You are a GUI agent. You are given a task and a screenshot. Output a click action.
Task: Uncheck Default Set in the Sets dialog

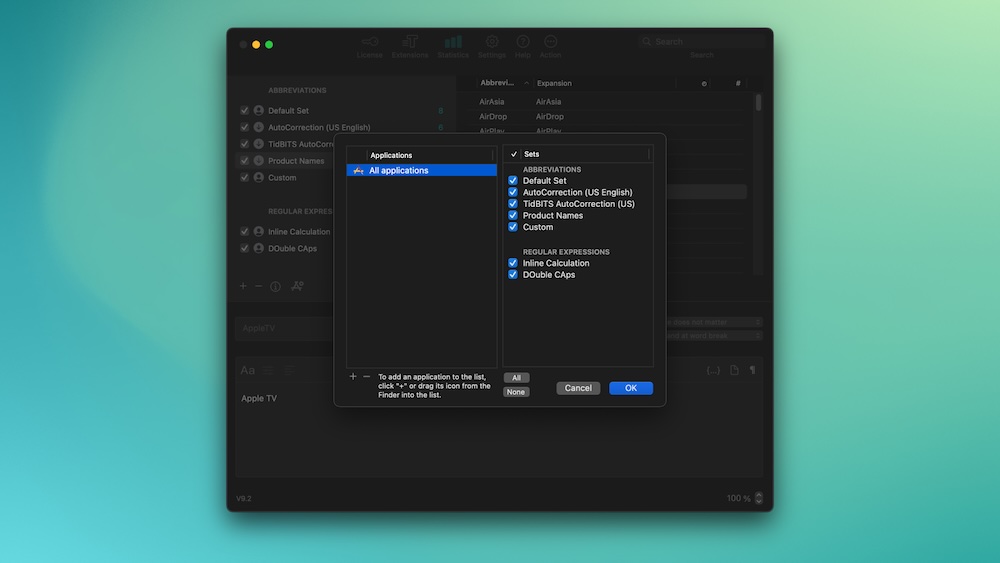pos(513,180)
